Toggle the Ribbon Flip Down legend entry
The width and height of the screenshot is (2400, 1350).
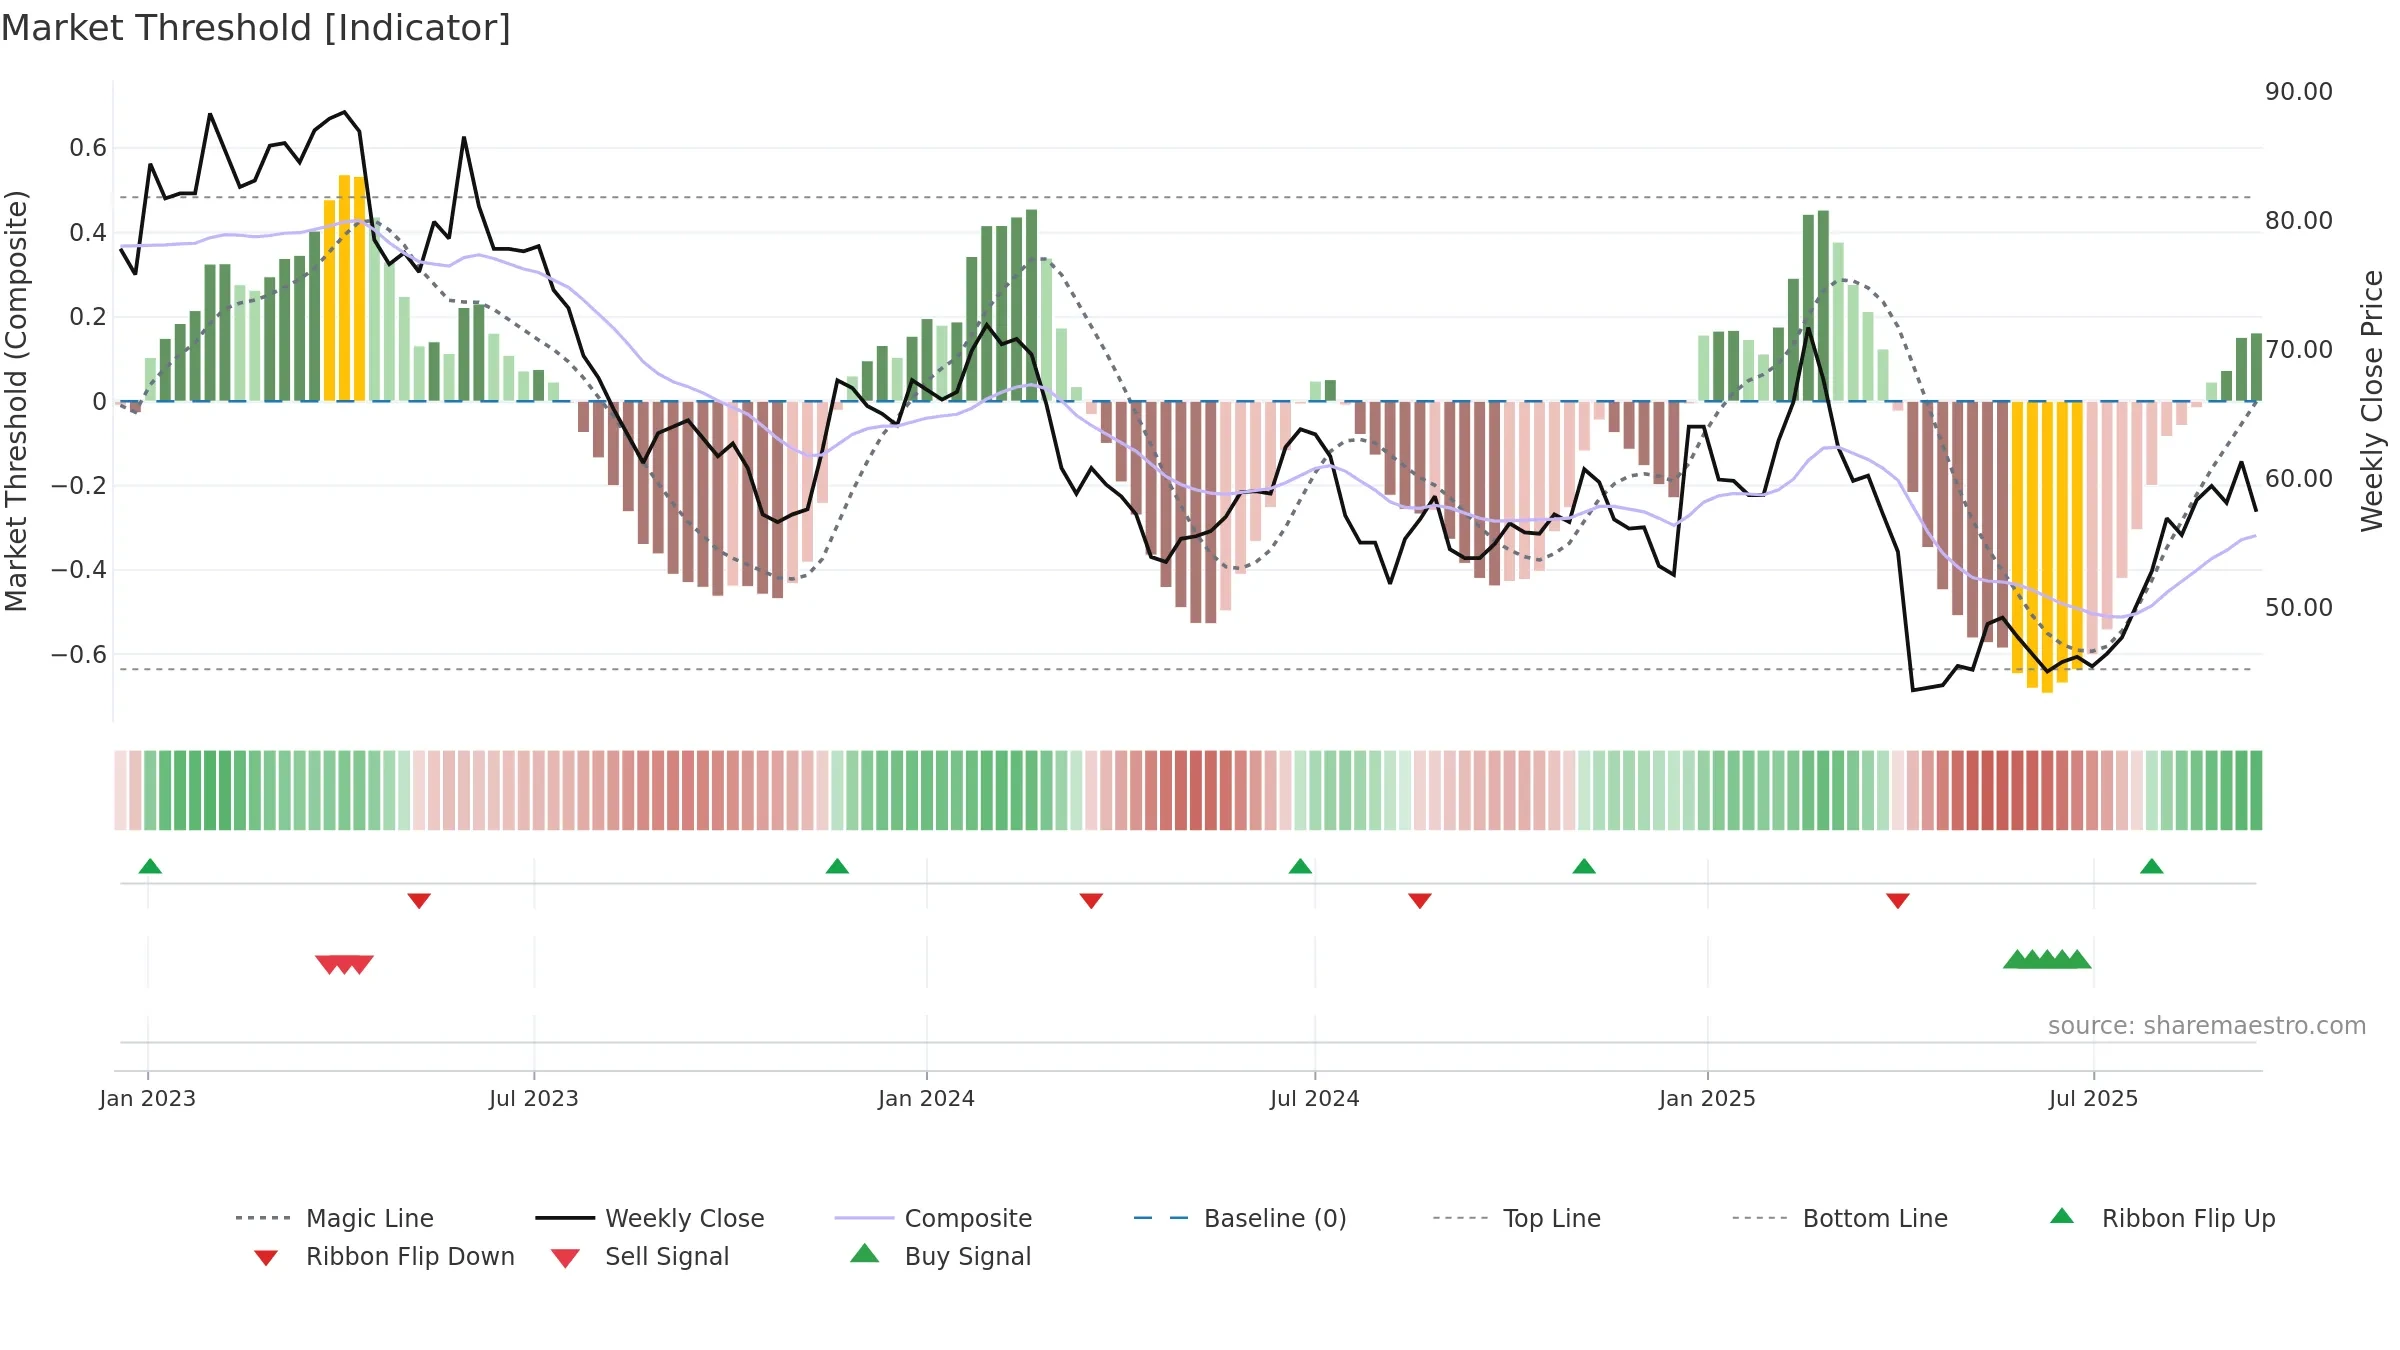[384, 1256]
